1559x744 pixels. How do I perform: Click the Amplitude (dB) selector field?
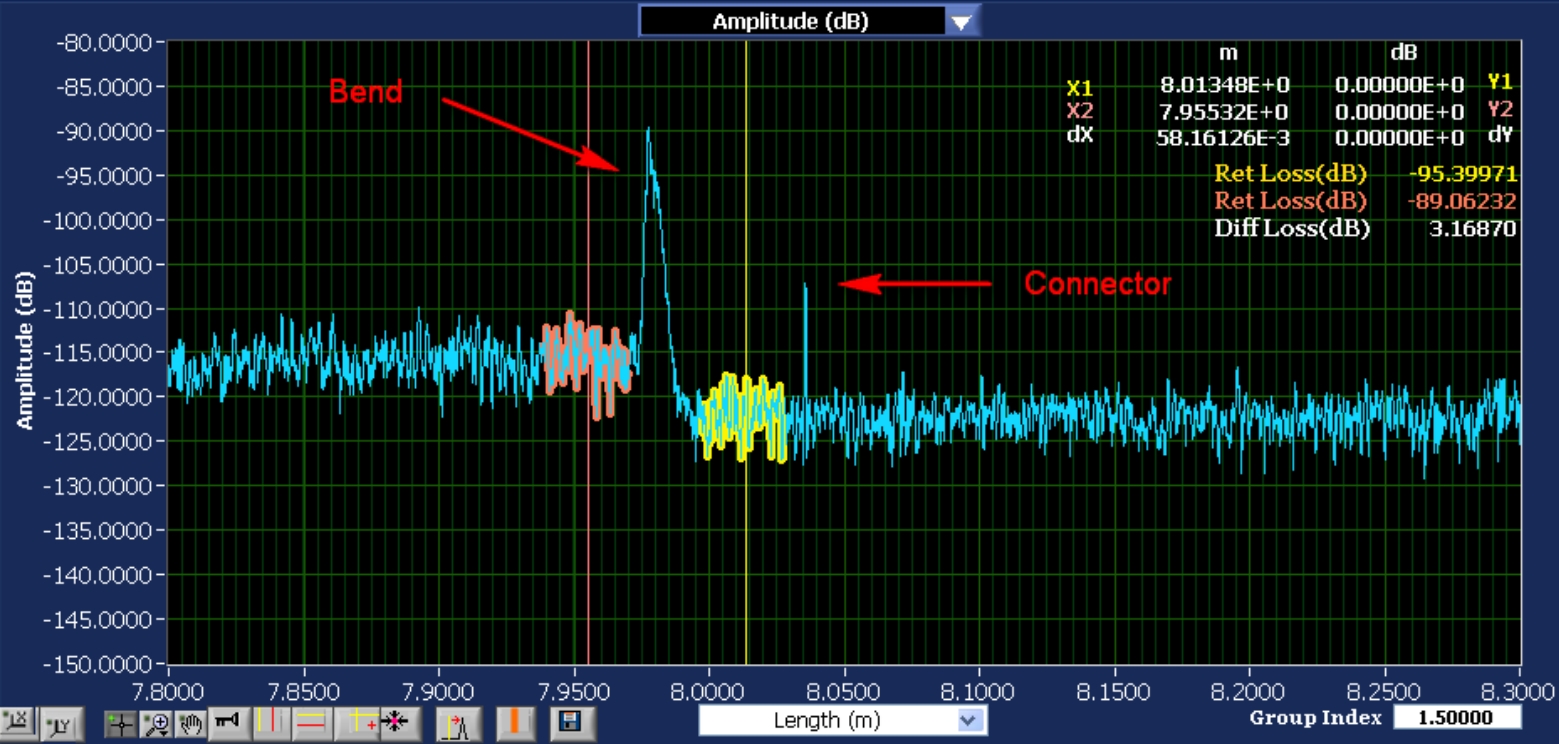790,22
